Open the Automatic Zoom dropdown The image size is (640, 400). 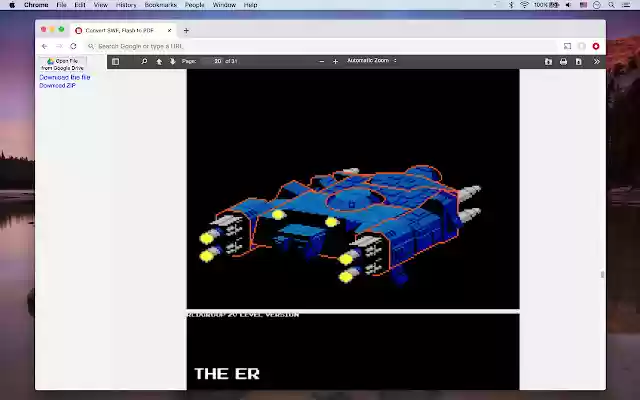[372, 60]
